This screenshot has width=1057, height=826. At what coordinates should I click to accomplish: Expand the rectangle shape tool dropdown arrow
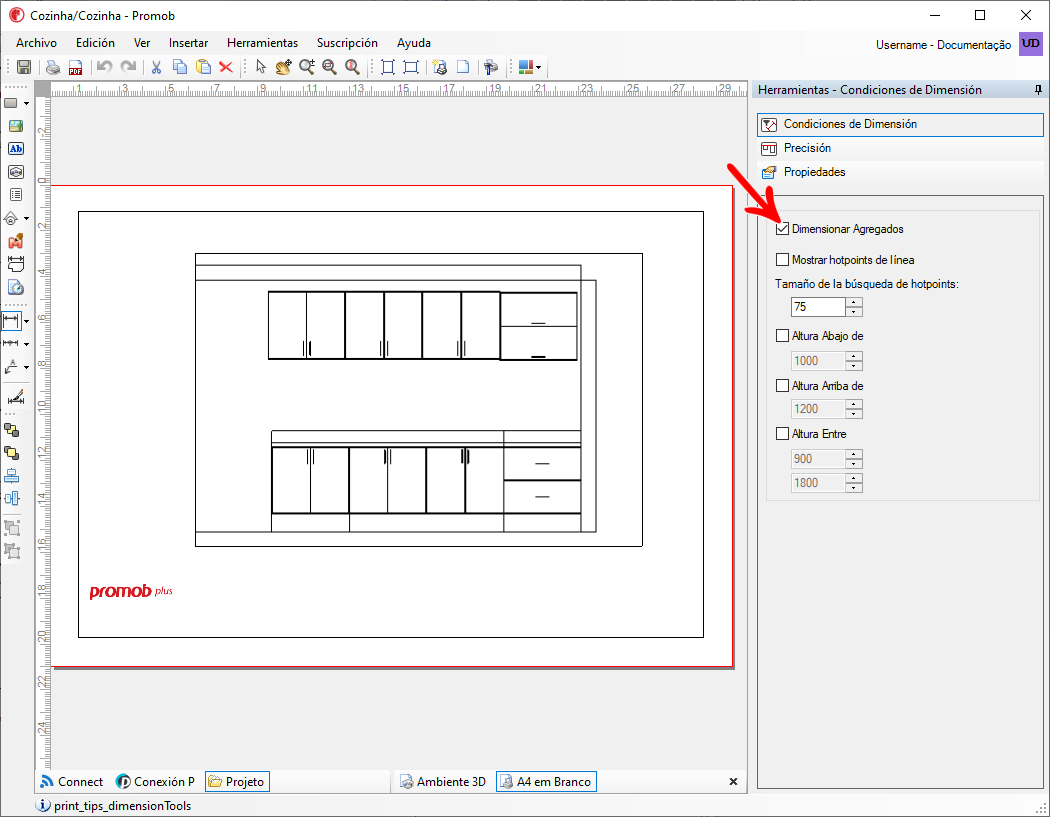pos(26,104)
